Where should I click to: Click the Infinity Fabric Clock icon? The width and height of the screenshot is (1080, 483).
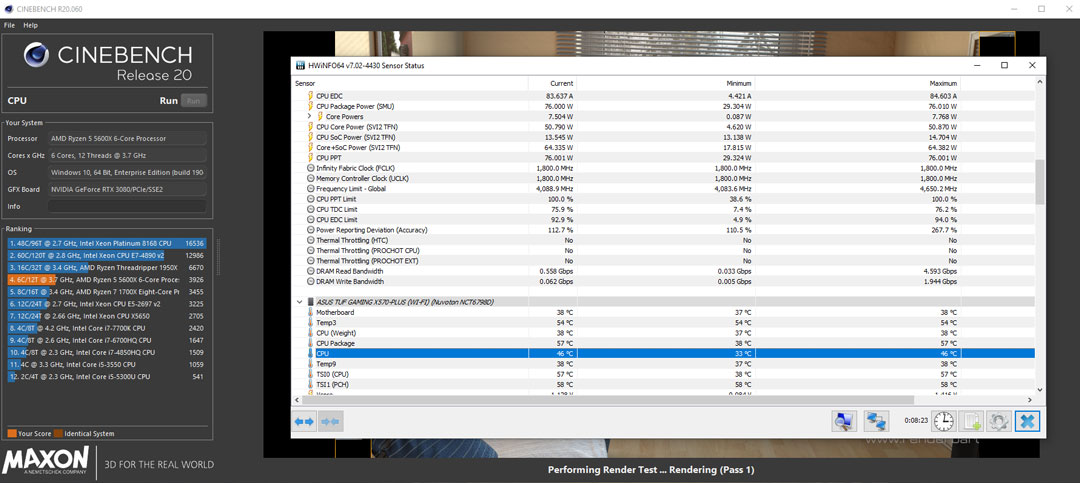(x=311, y=168)
